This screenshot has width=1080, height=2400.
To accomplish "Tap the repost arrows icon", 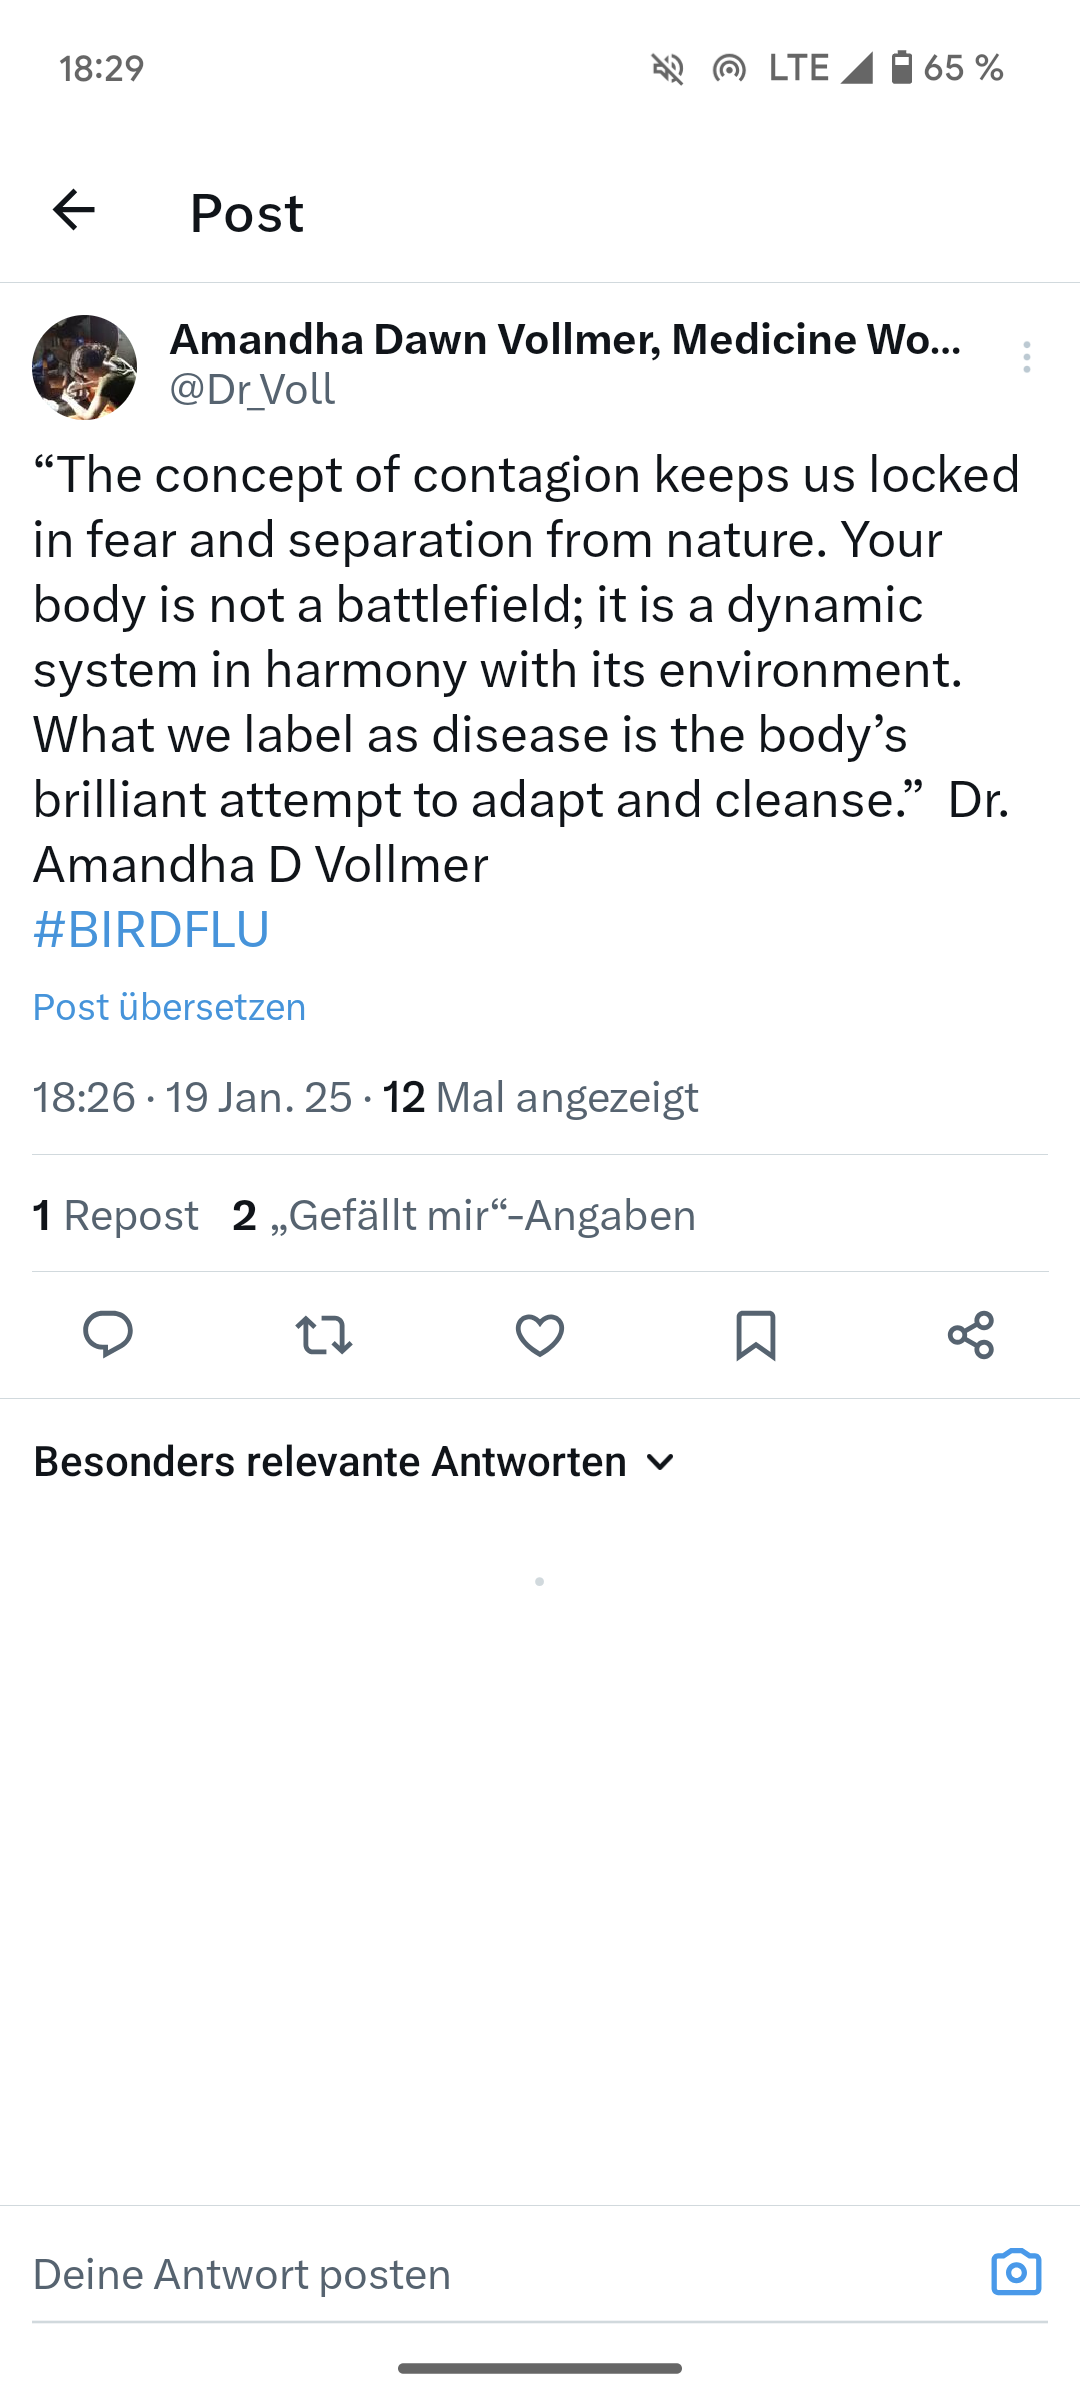I will pos(324,1334).
